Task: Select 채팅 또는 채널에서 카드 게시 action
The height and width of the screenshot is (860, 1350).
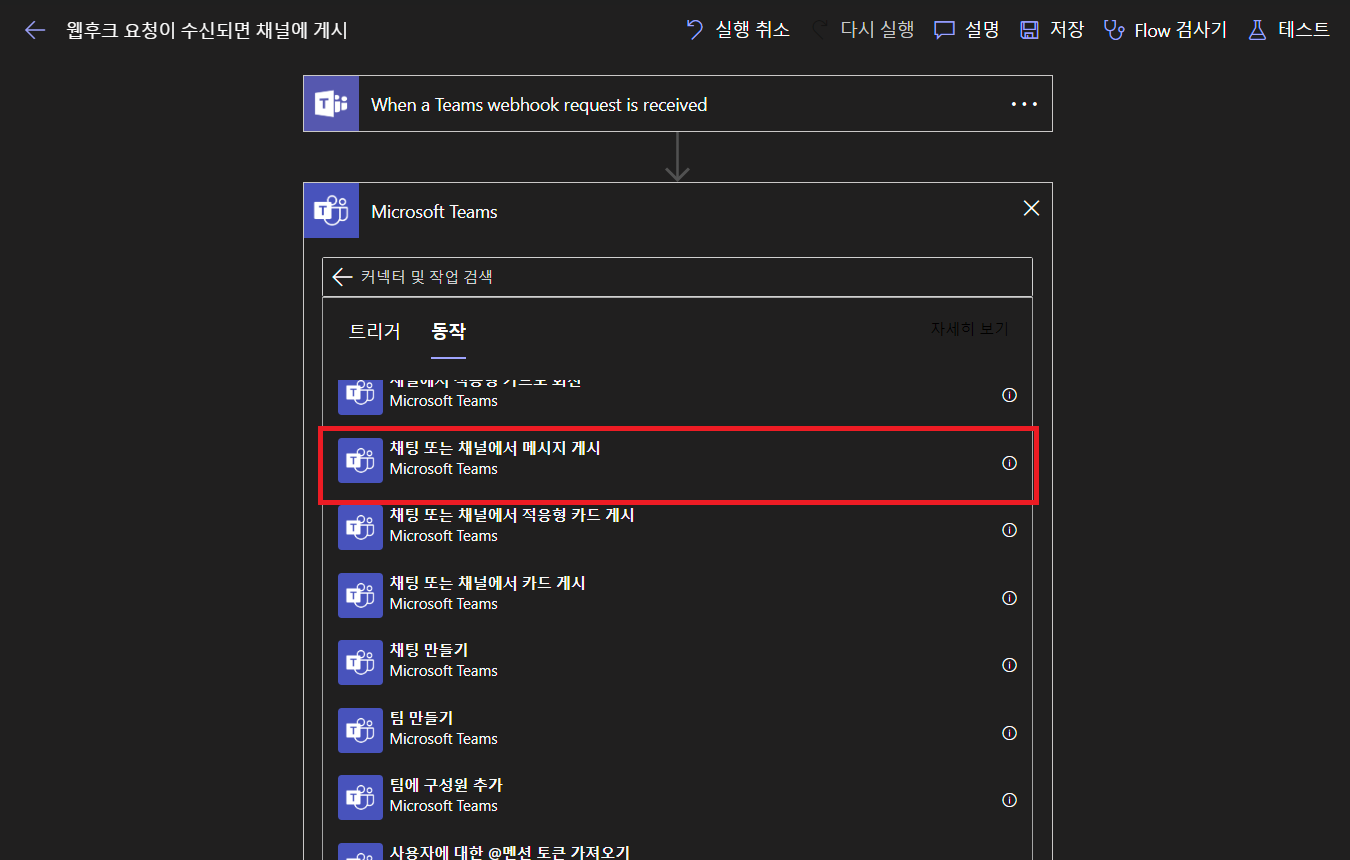Action: click(677, 597)
